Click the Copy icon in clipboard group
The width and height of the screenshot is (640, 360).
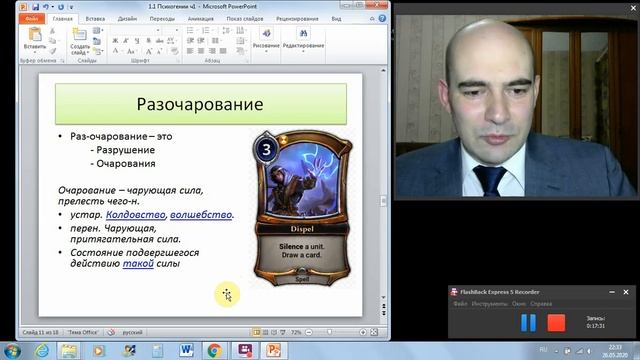click(x=53, y=41)
